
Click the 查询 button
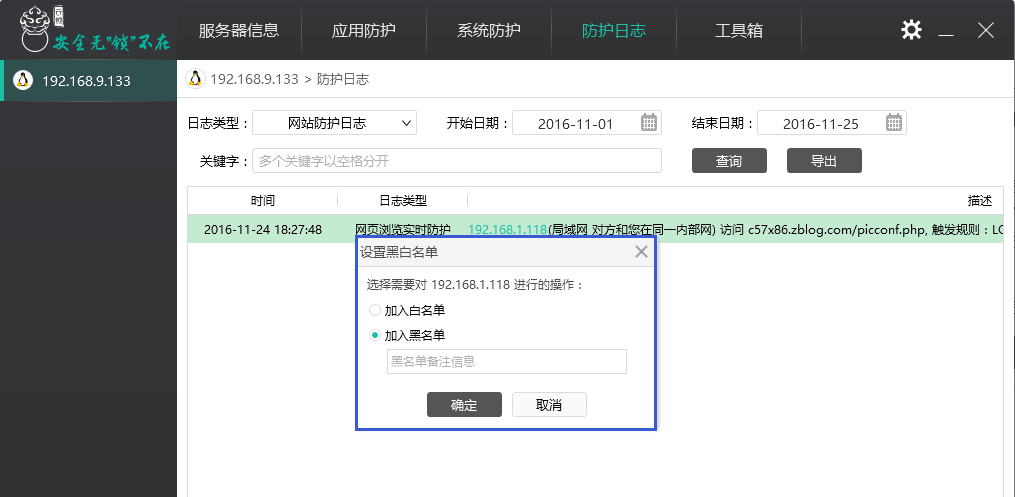click(729, 160)
